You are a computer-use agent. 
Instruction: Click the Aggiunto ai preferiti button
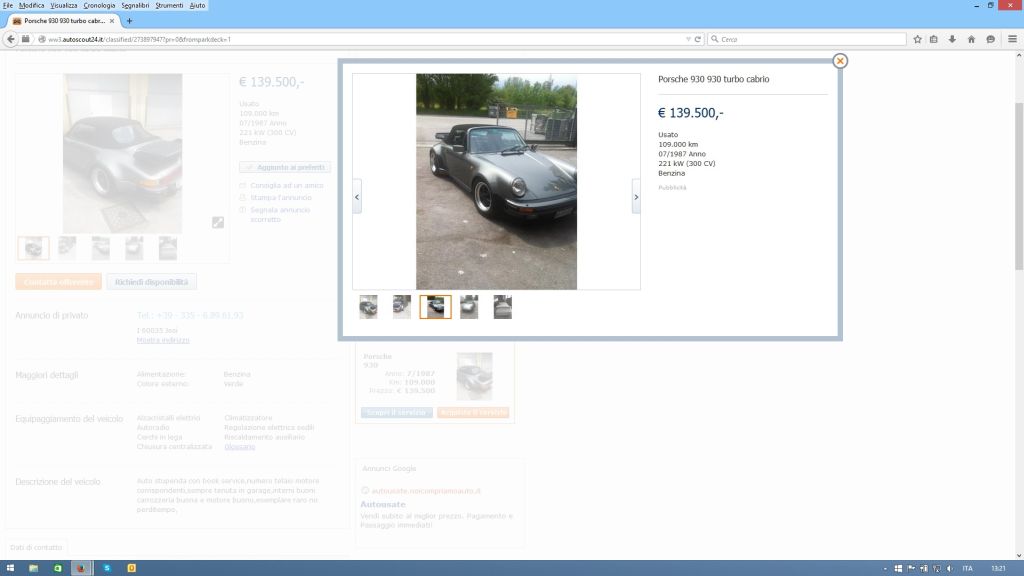click(x=285, y=167)
